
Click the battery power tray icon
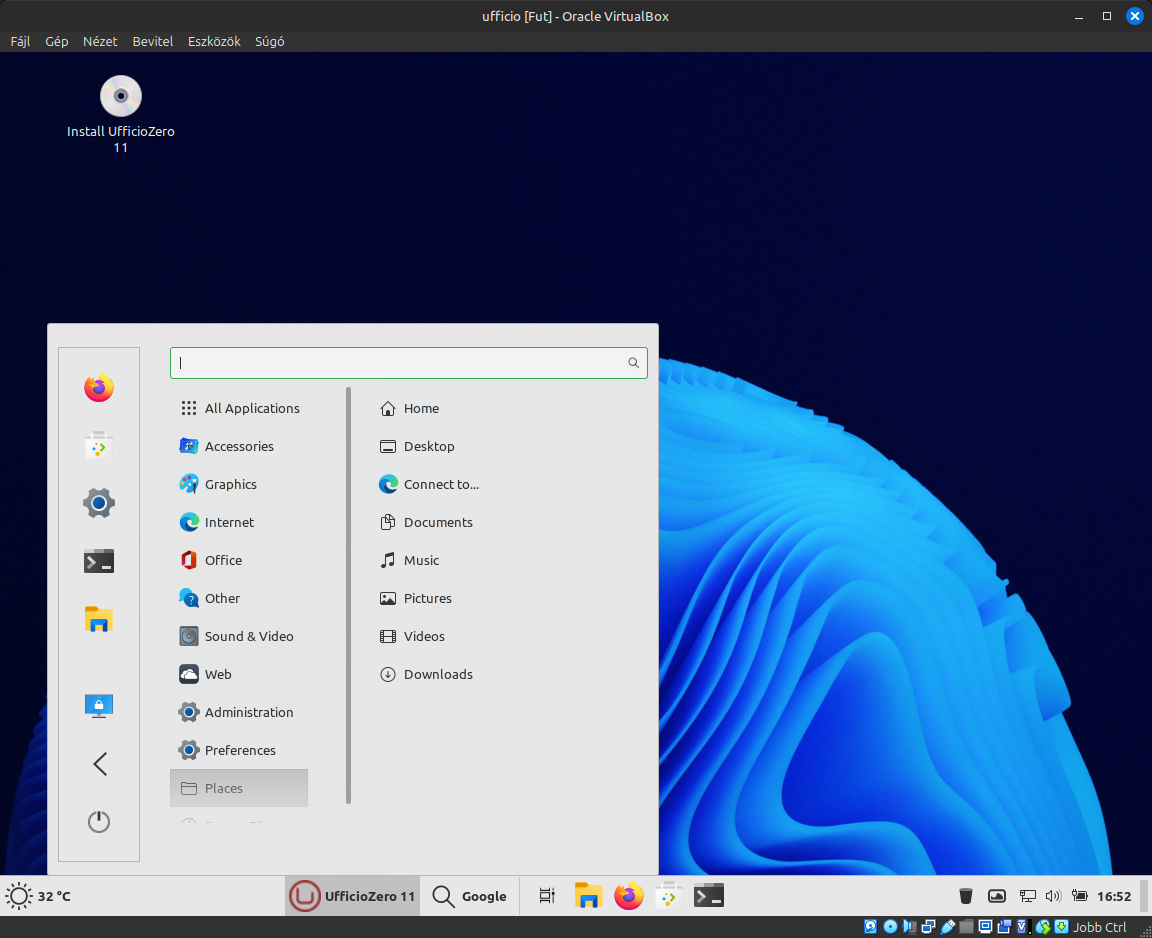click(x=1079, y=896)
